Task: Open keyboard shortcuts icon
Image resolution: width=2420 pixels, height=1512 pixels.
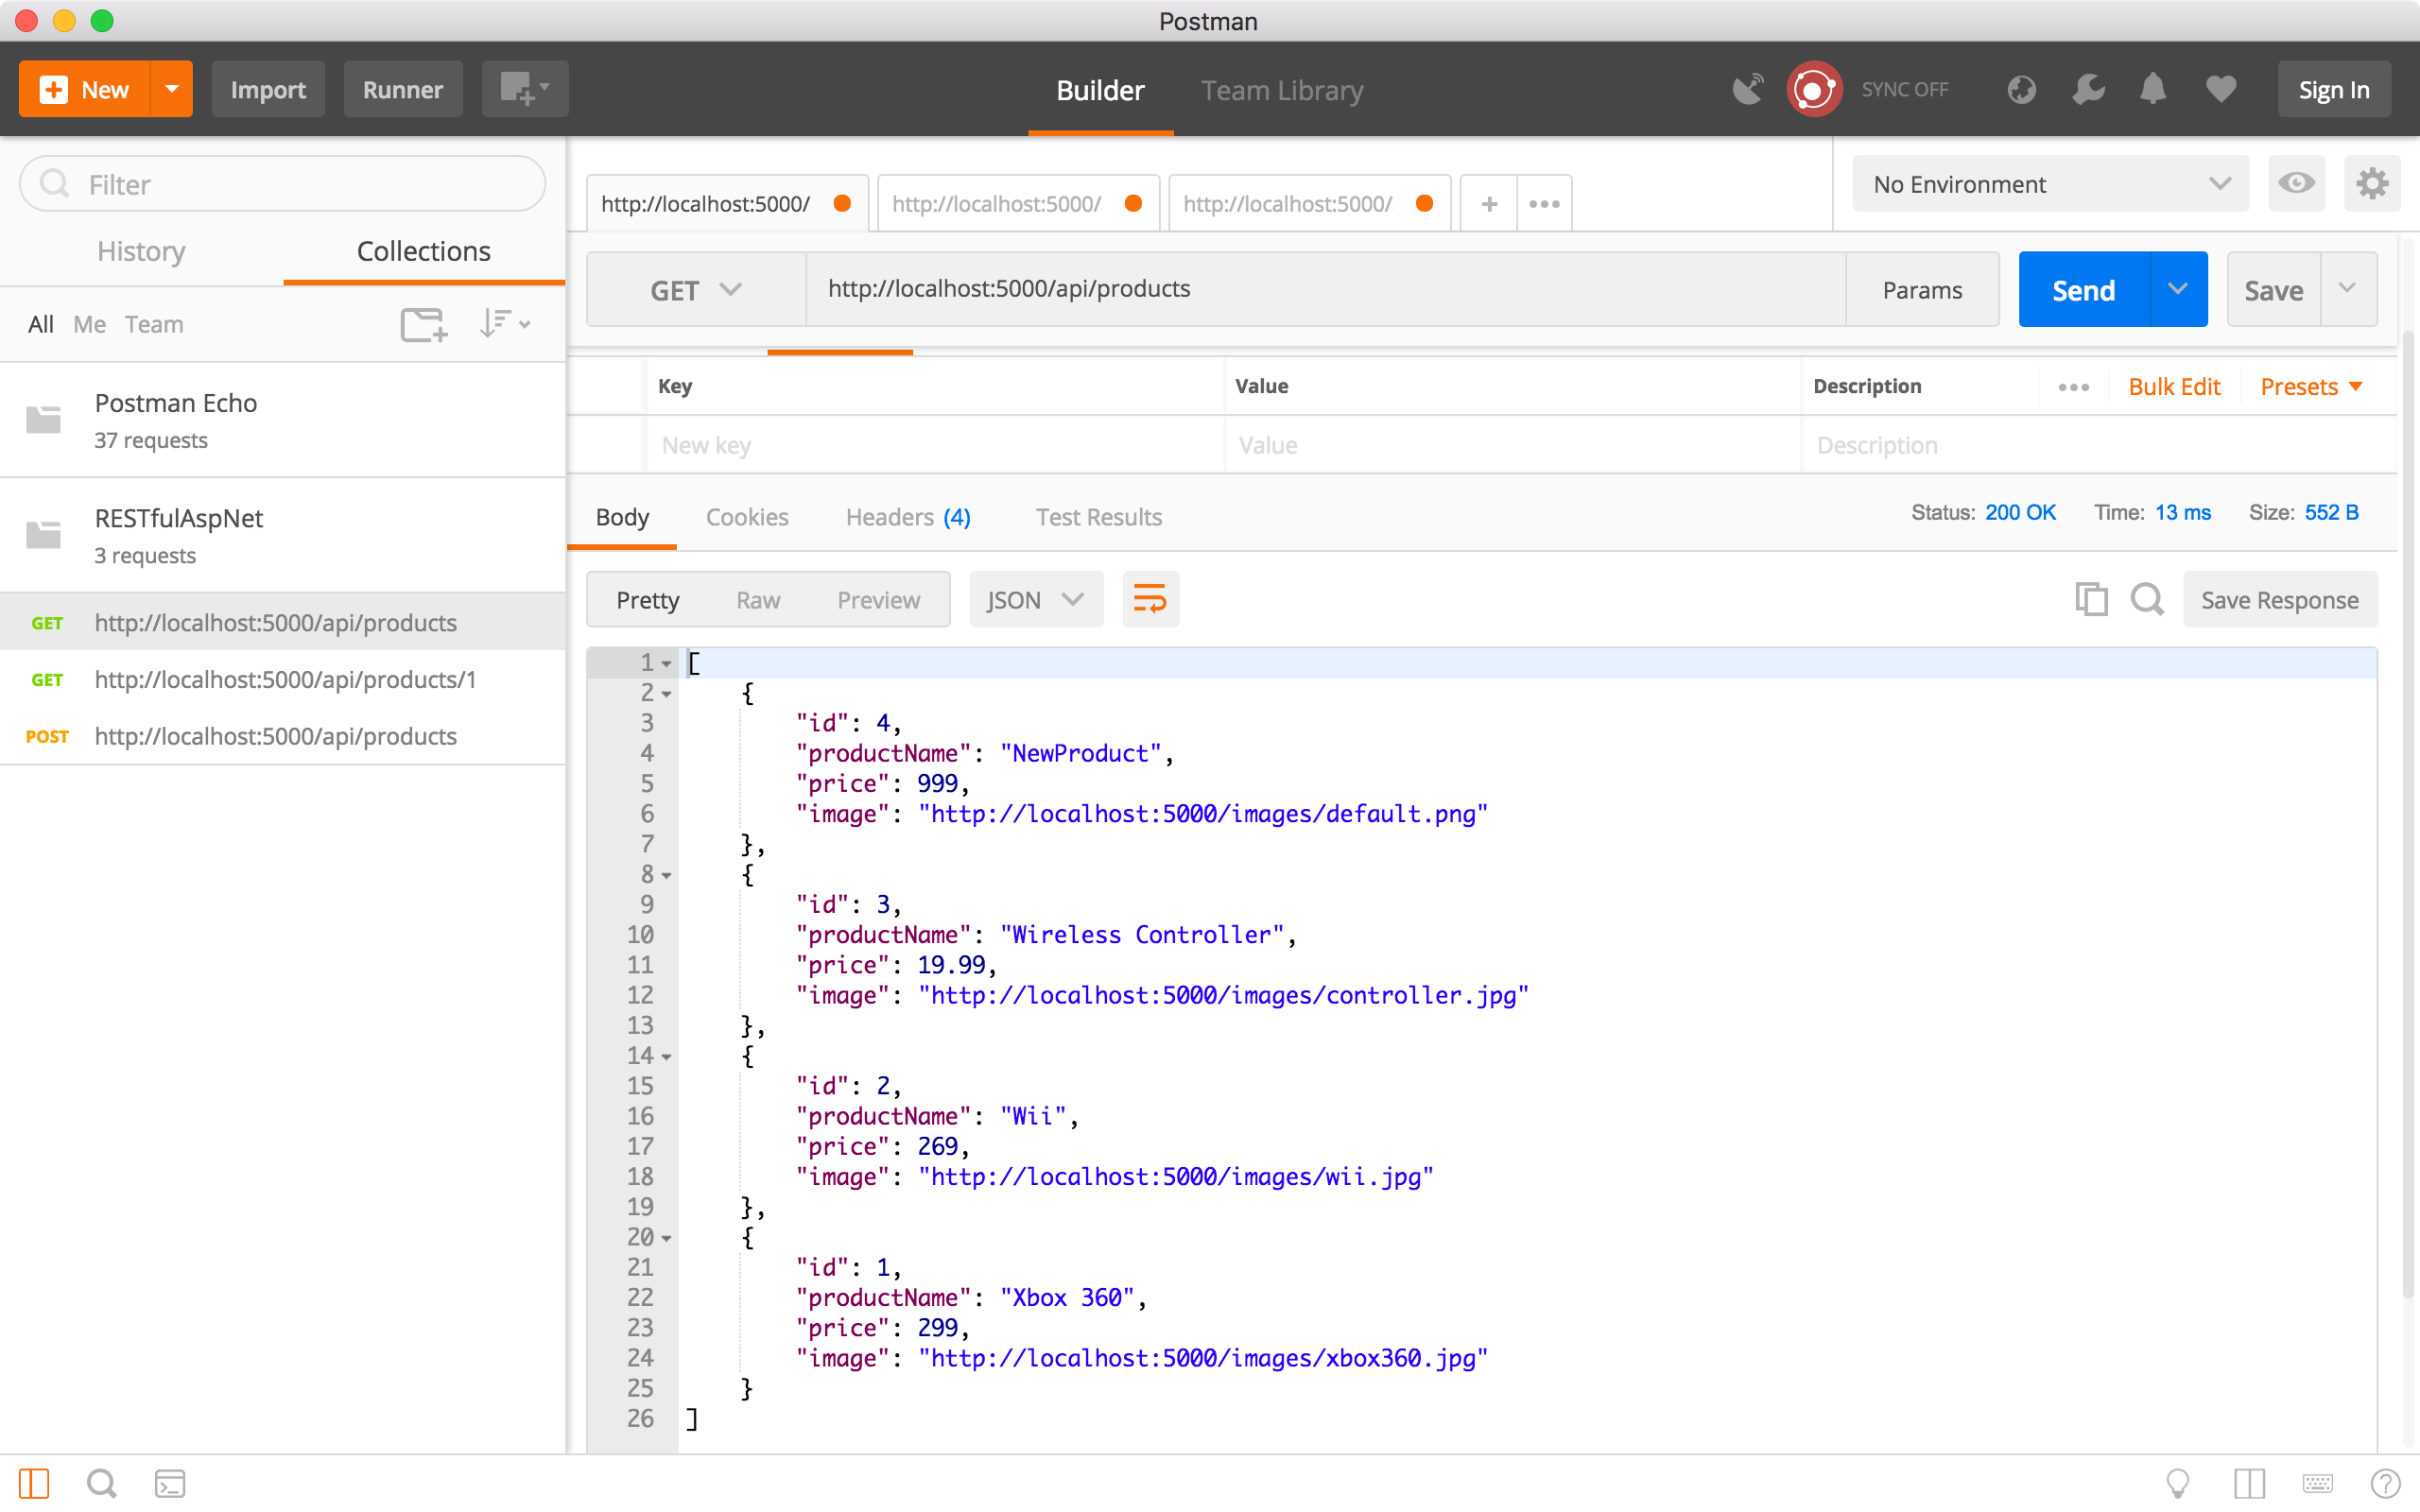Action: (x=2317, y=1483)
